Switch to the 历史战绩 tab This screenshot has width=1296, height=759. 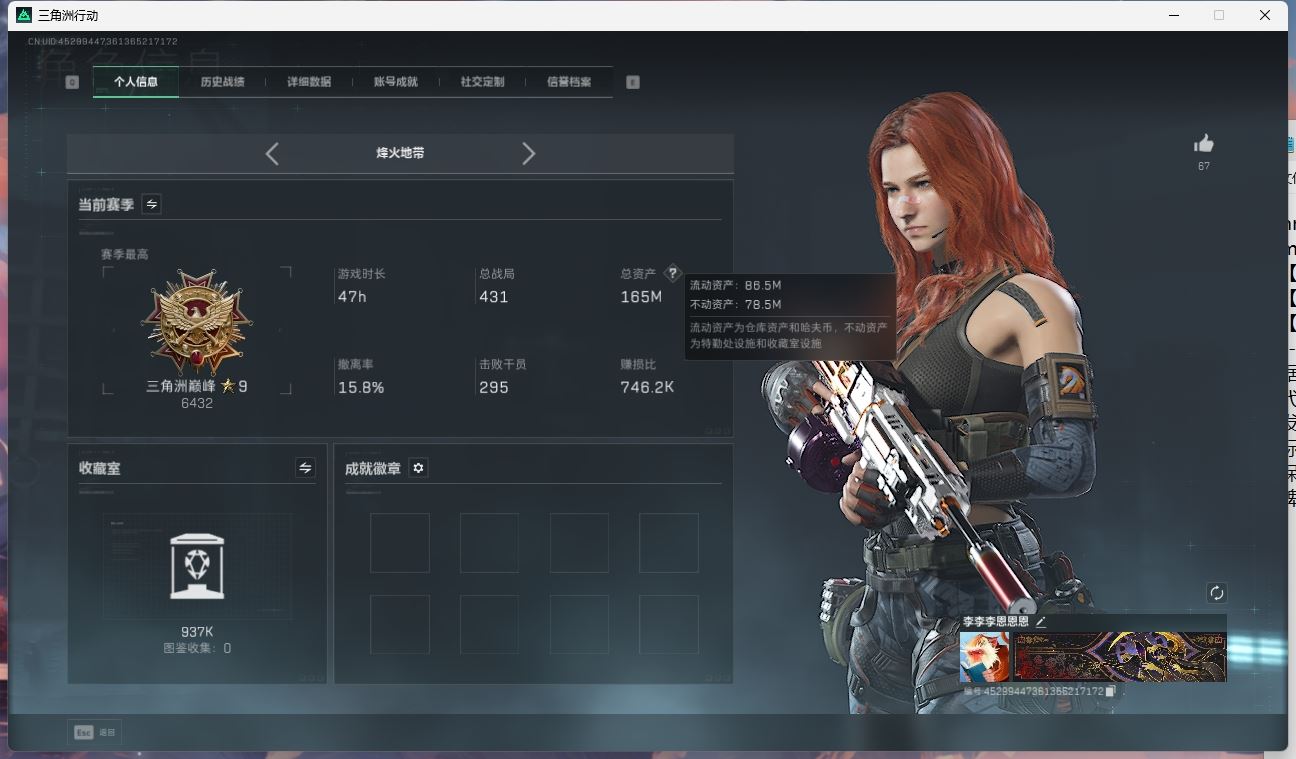click(222, 82)
